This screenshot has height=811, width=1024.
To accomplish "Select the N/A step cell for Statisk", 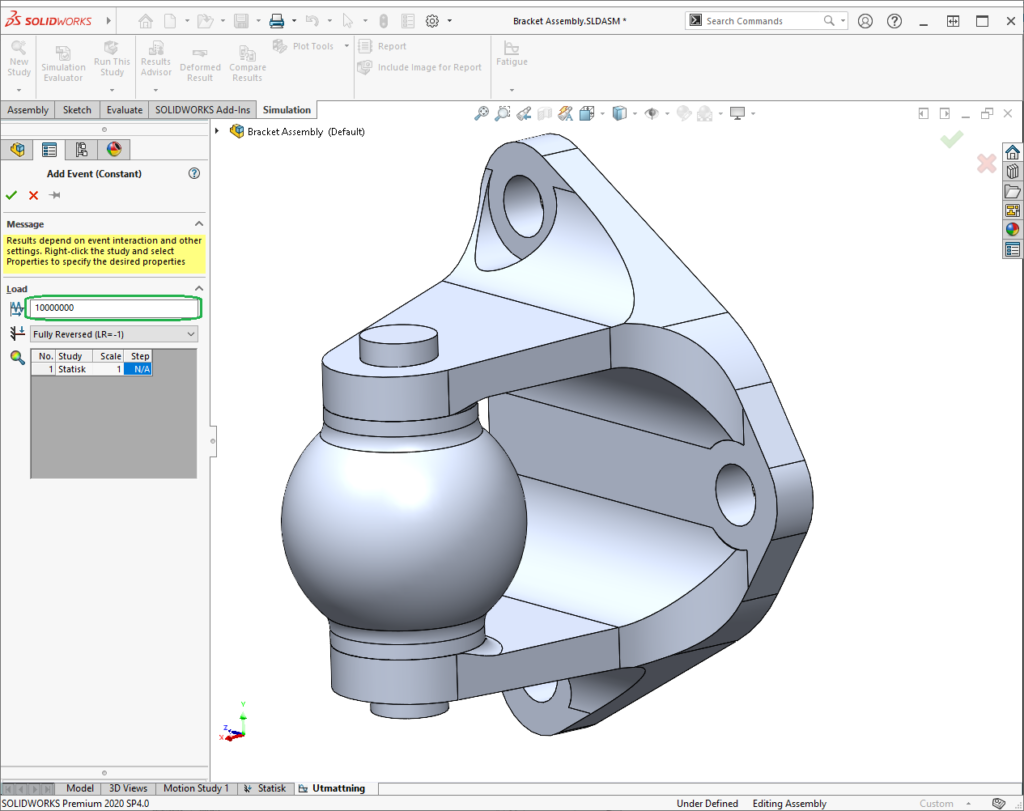I will pyautogui.click(x=139, y=369).
